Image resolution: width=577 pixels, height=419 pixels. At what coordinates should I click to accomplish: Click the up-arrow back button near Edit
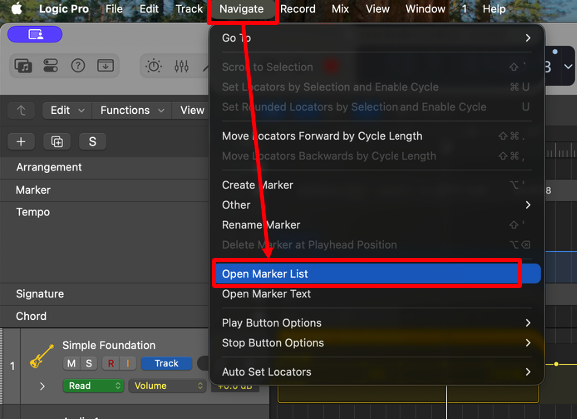coord(21,110)
